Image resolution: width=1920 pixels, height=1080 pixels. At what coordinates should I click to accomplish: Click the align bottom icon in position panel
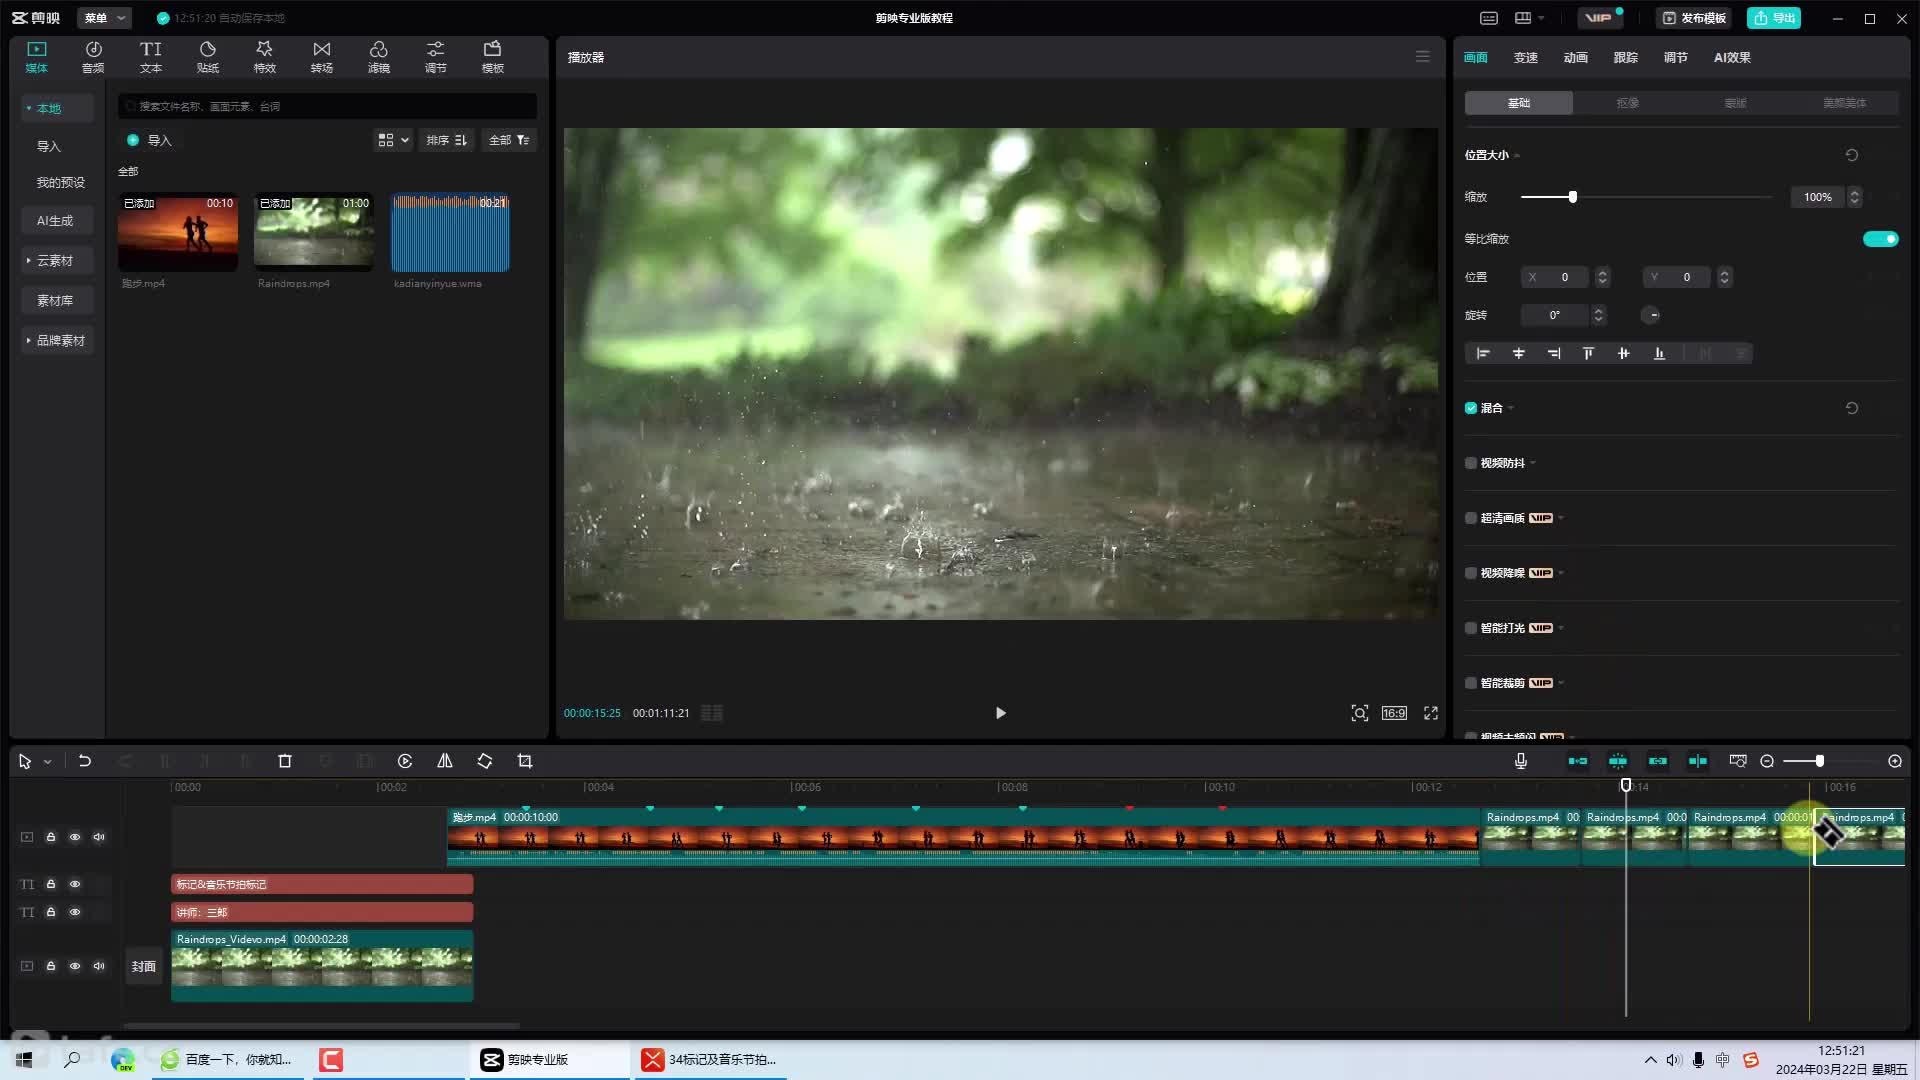pyautogui.click(x=1659, y=353)
